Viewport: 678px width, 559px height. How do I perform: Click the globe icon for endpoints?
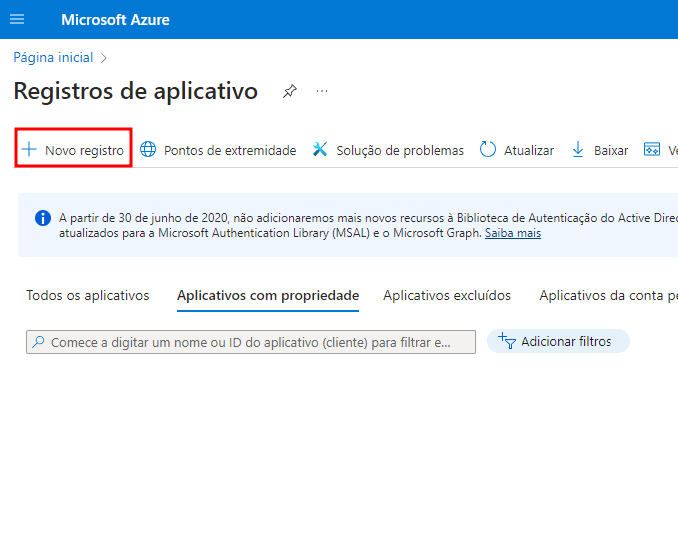(x=148, y=150)
